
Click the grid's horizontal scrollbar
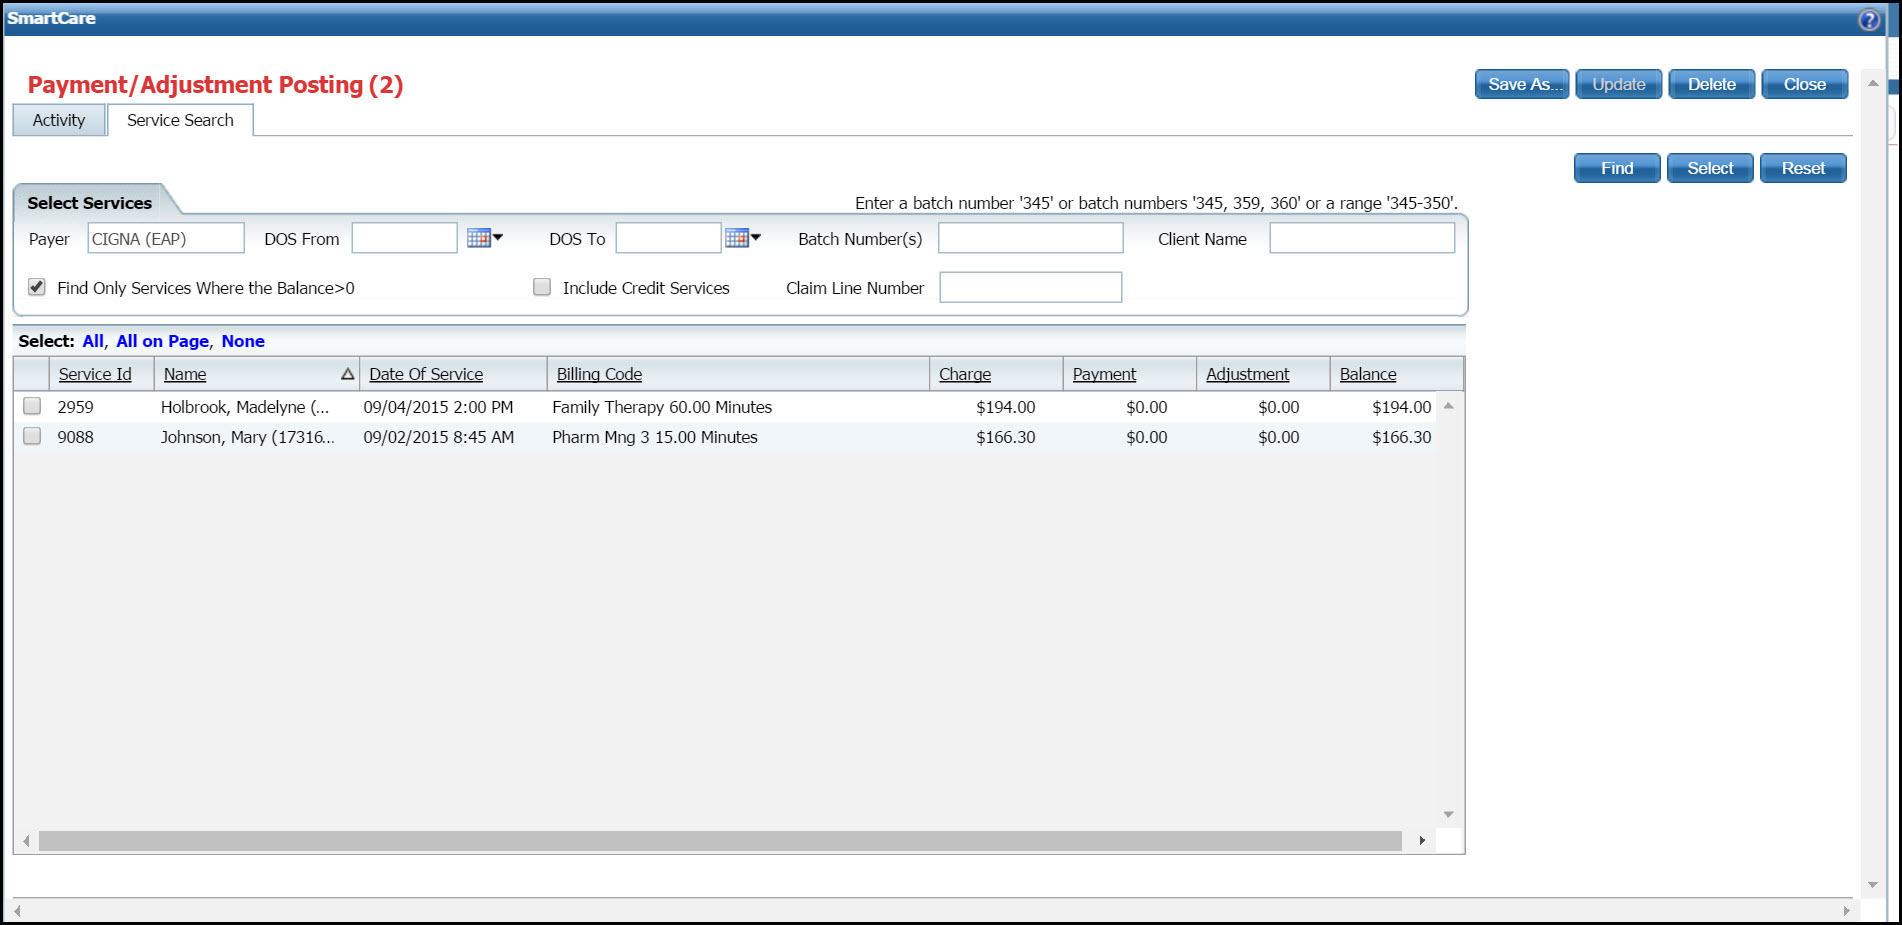point(720,841)
